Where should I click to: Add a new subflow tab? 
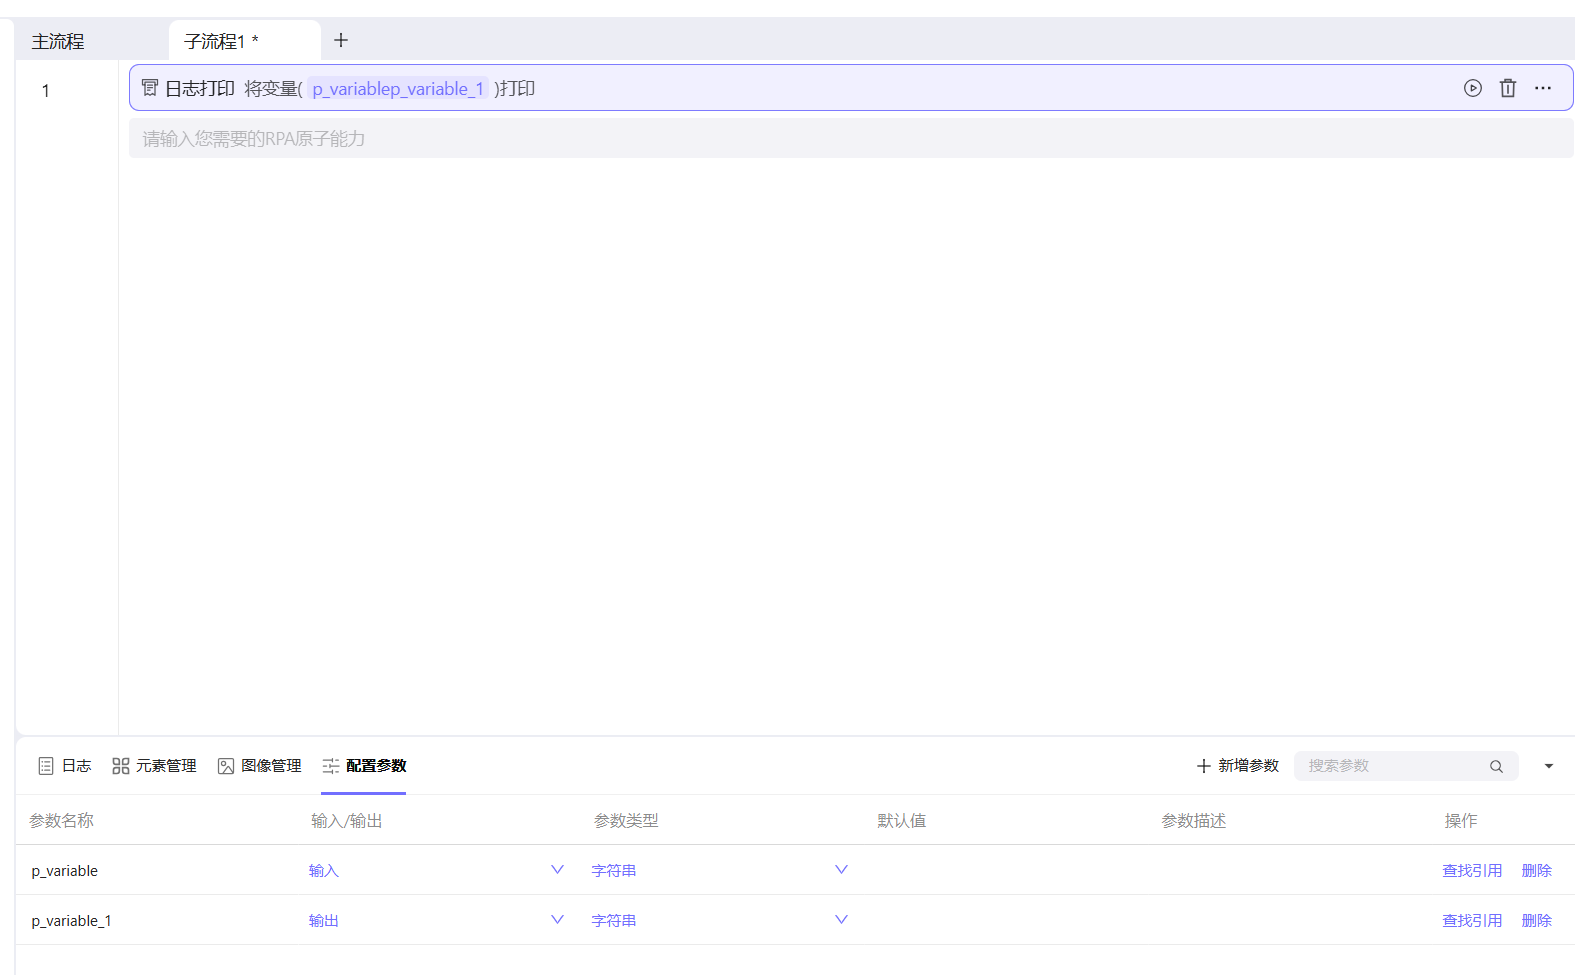click(341, 41)
